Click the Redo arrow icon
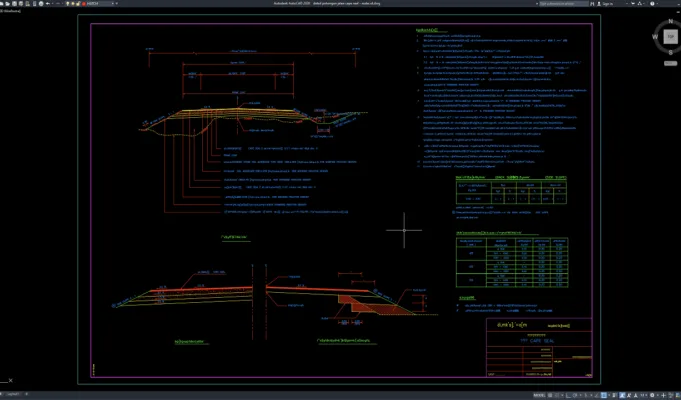This screenshot has width=681, height=400. pos(58,3)
